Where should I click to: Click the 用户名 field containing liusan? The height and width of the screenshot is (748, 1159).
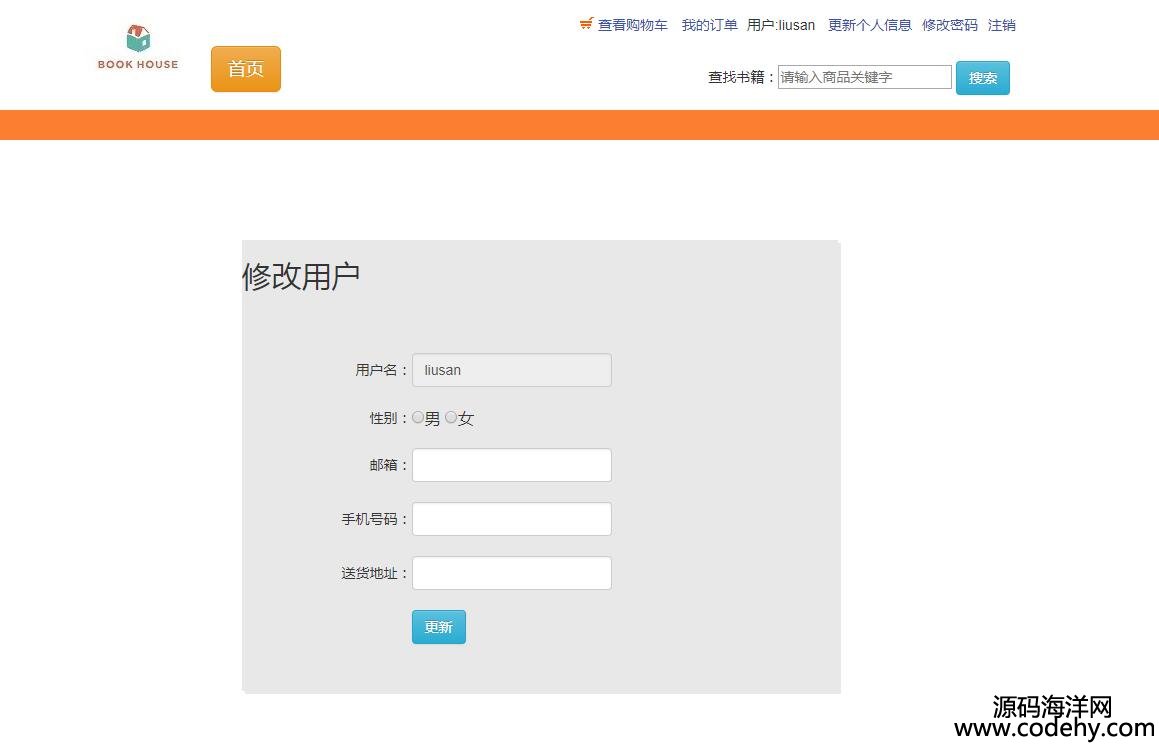(x=511, y=370)
